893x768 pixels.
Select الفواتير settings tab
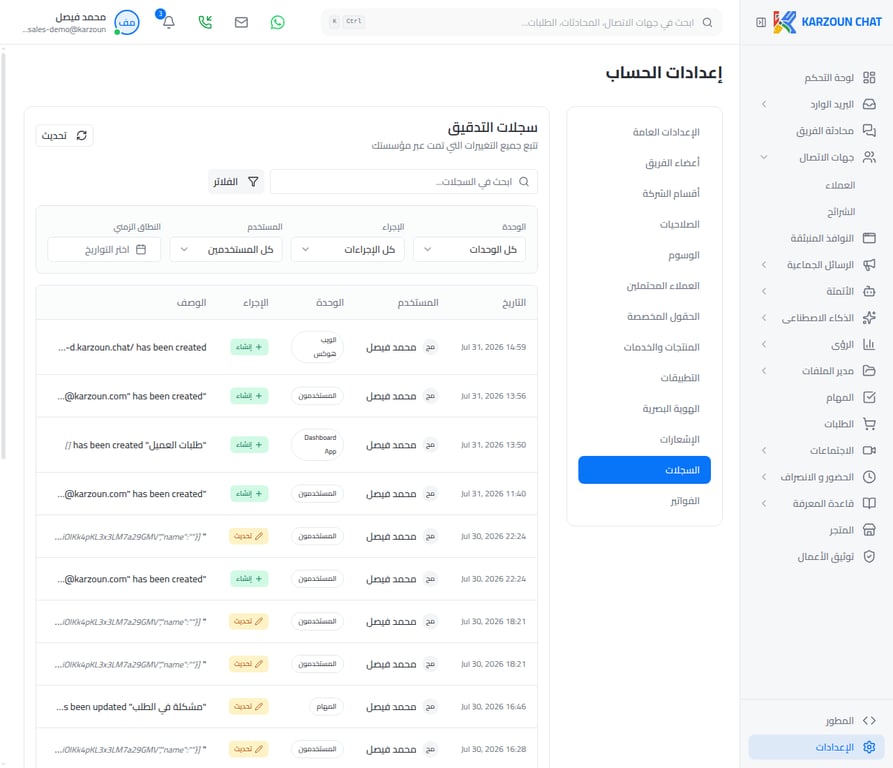[x=644, y=501]
